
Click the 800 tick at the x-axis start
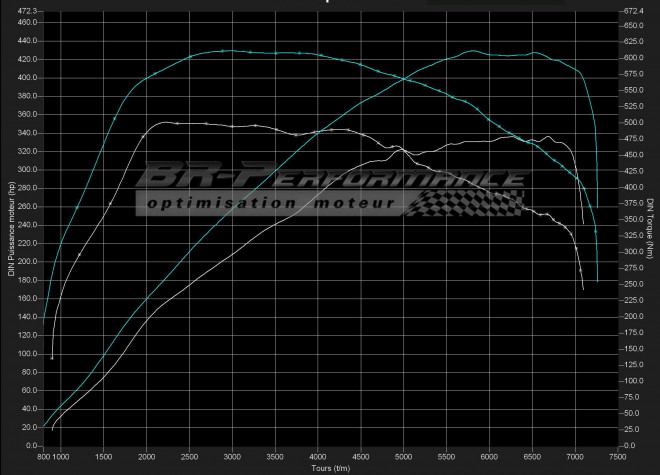click(44, 457)
